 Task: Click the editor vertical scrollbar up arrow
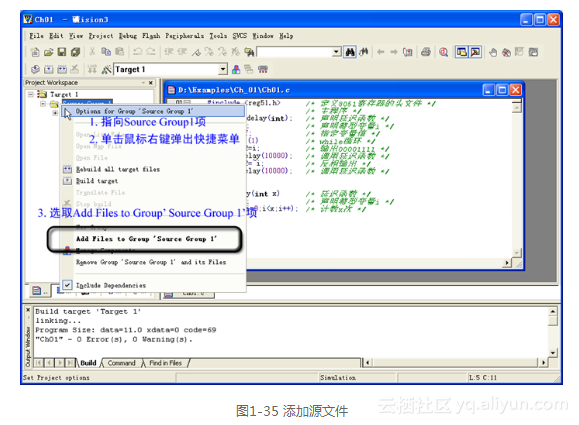coord(517,108)
